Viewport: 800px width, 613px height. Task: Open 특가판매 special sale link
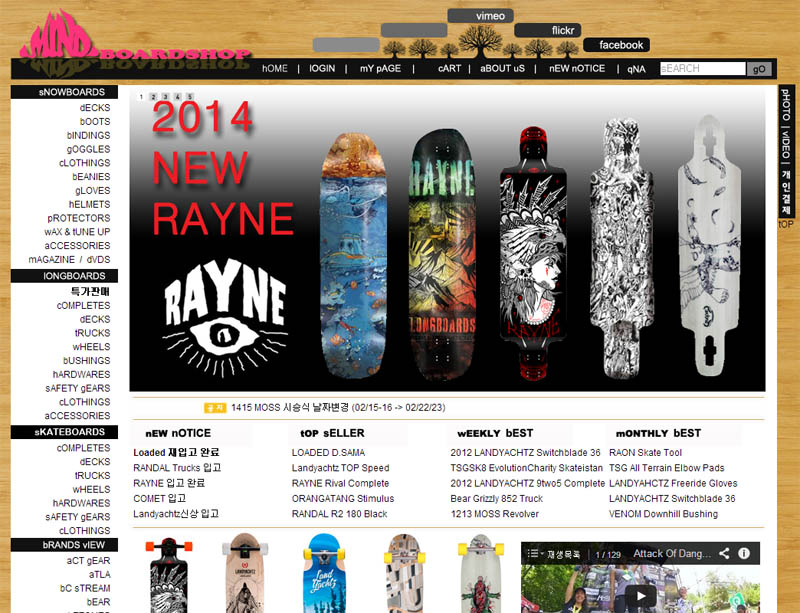tap(90, 291)
